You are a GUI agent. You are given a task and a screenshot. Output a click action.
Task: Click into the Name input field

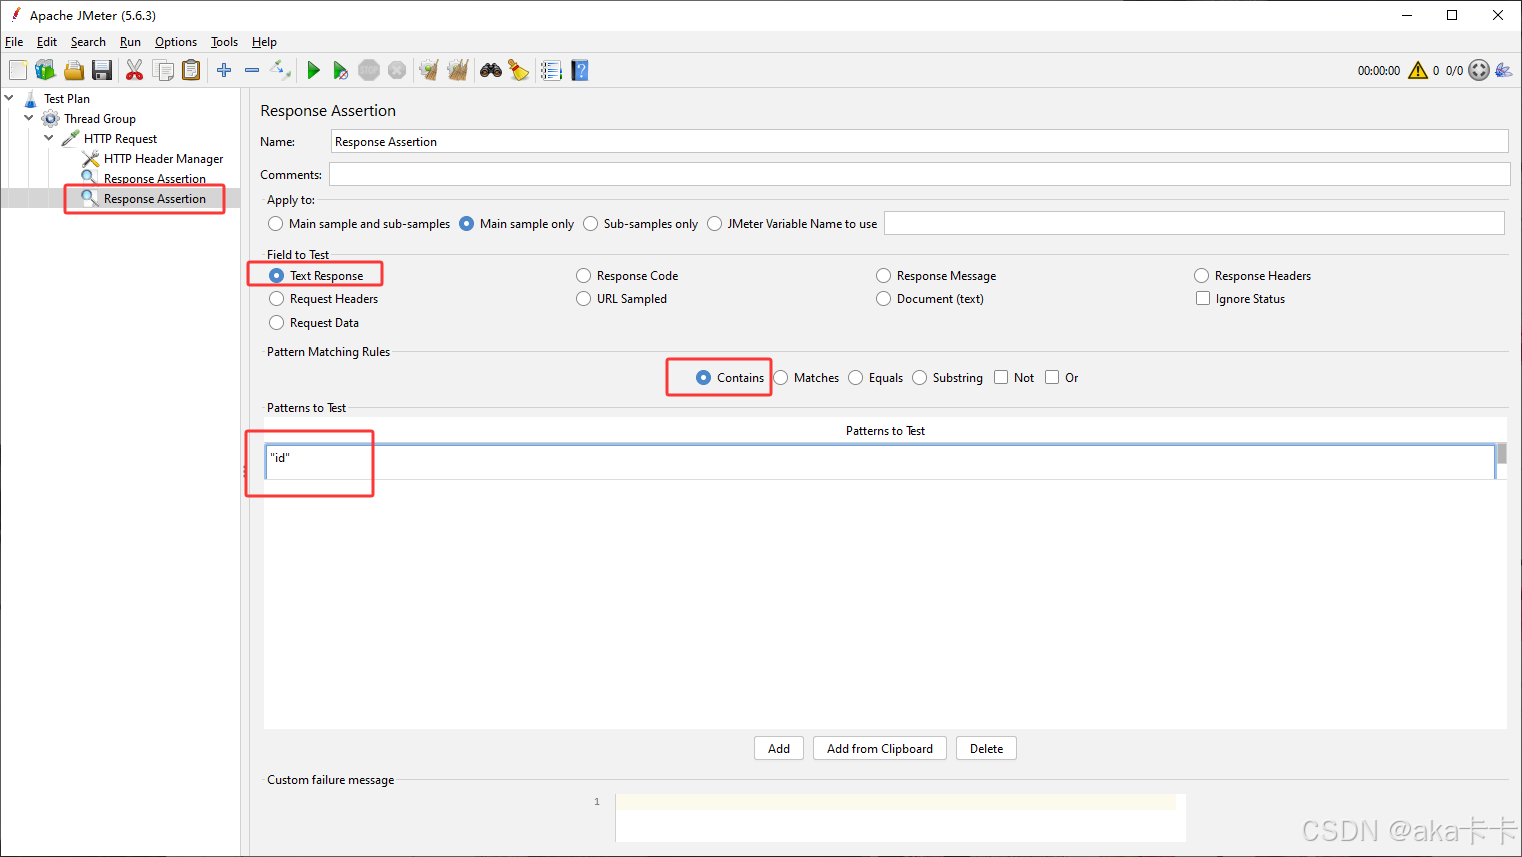coord(919,142)
